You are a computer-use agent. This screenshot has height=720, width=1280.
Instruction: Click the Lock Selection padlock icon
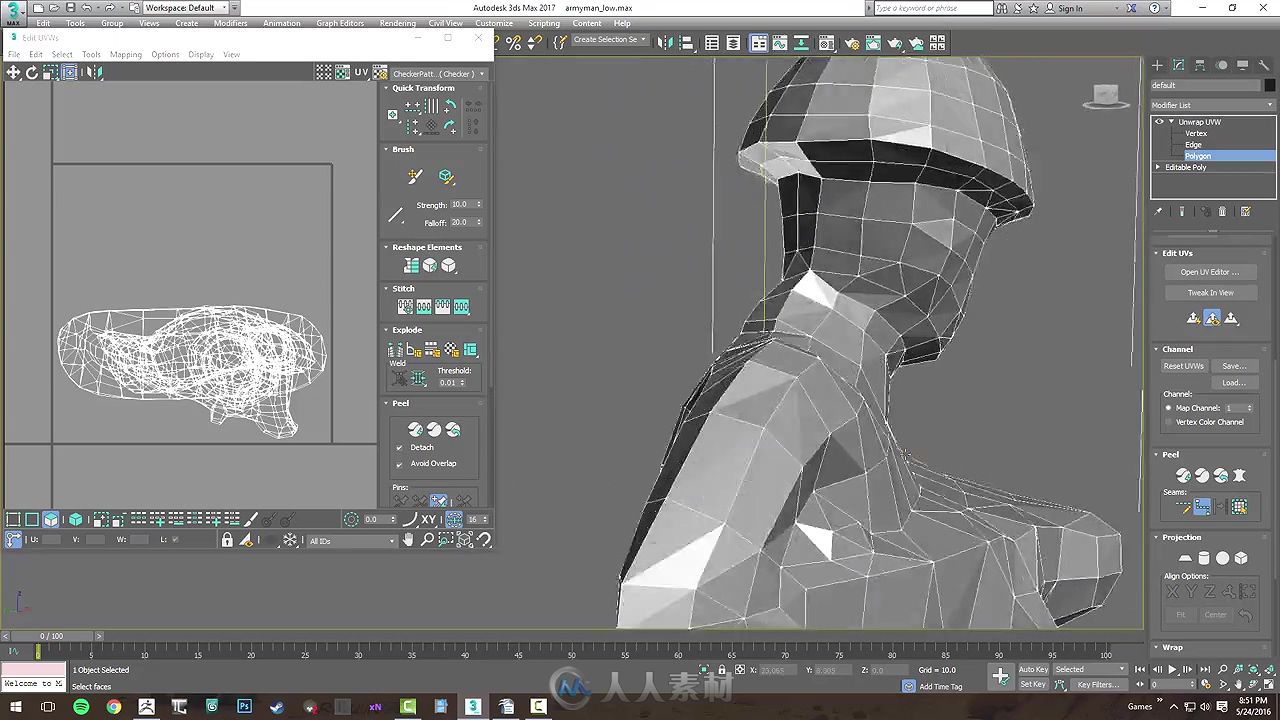[227, 540]
